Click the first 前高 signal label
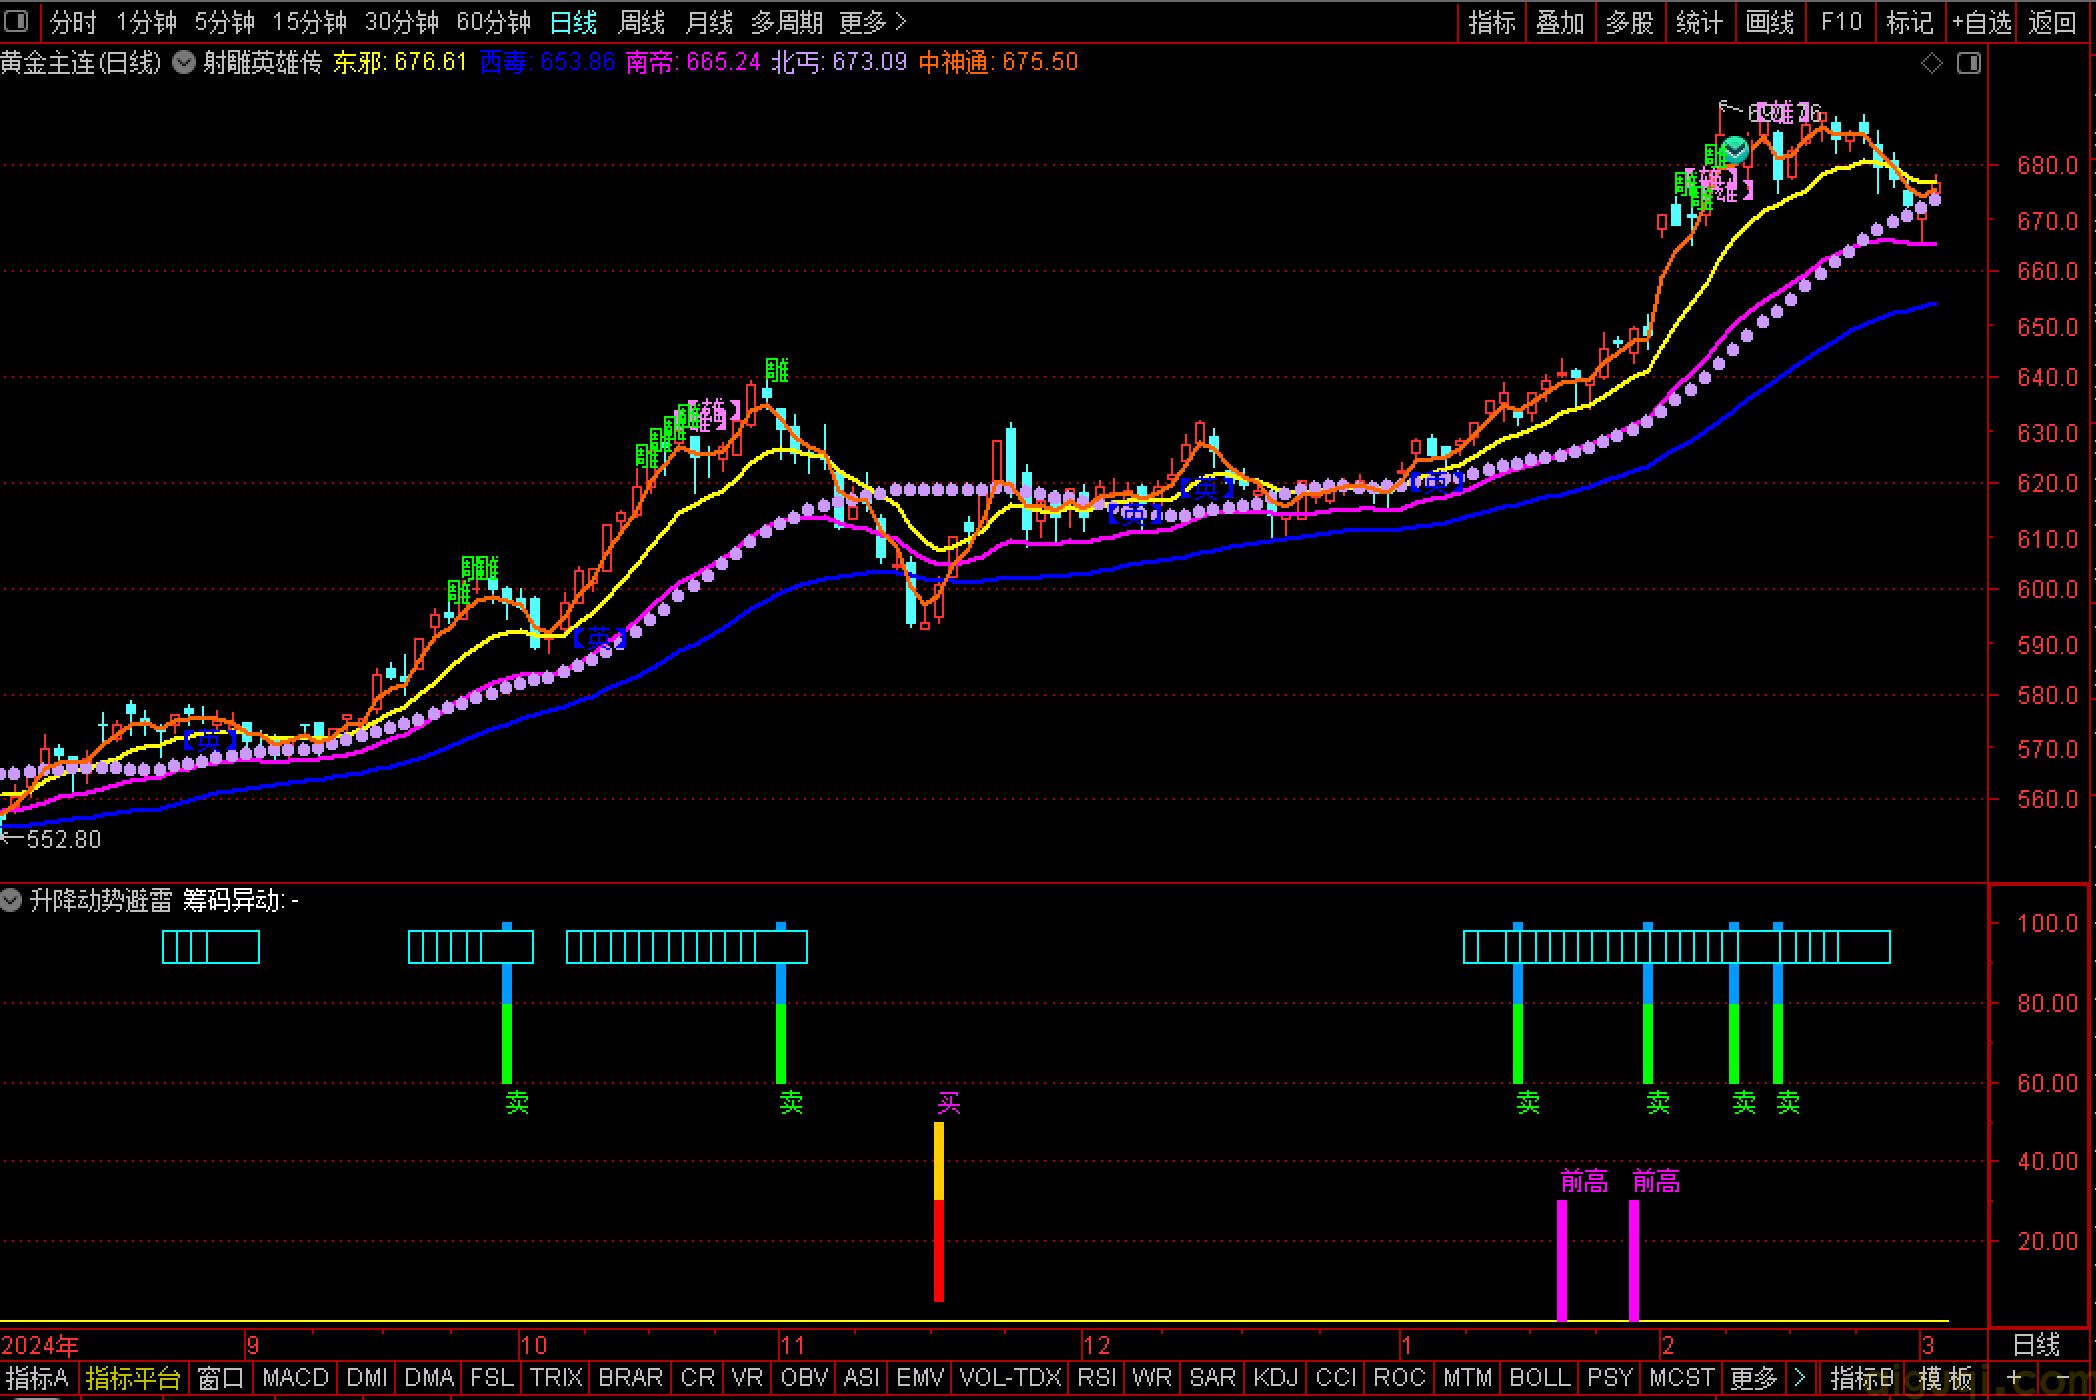This screenshot has width=2096, height=1400. (x=1584, y=1181)
